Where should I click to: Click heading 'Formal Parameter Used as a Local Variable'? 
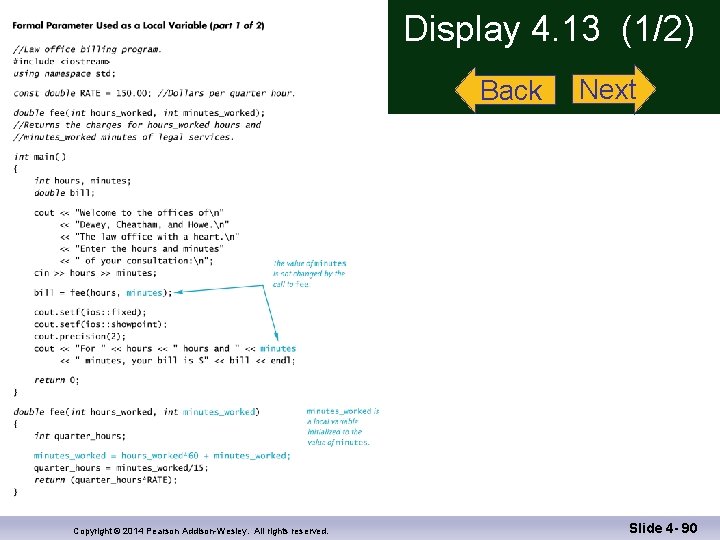click(x=138, y=25)
